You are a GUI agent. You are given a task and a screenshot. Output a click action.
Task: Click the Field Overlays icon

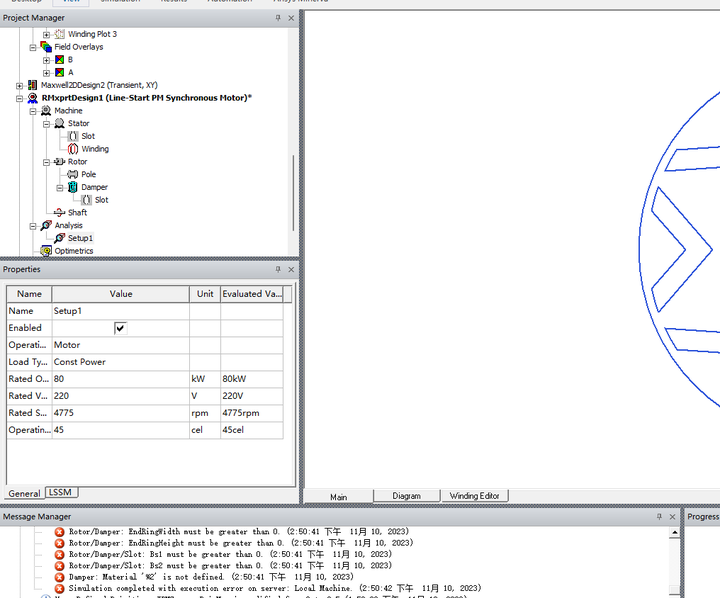[46, 47]
